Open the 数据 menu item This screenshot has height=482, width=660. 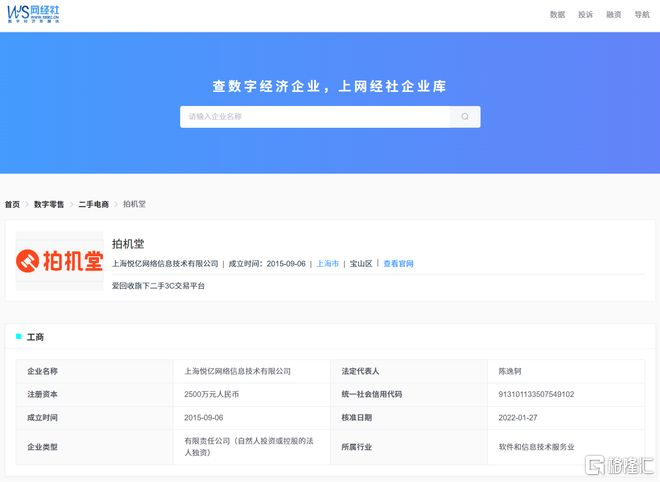[557, 15]
